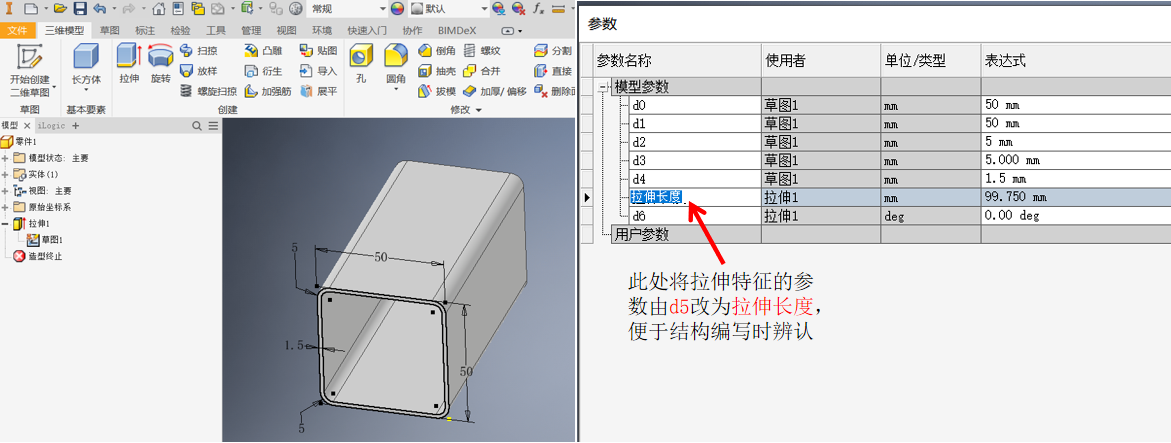Activate the 孔 hole tool
1171x443 pixels.
pos(361,63)
